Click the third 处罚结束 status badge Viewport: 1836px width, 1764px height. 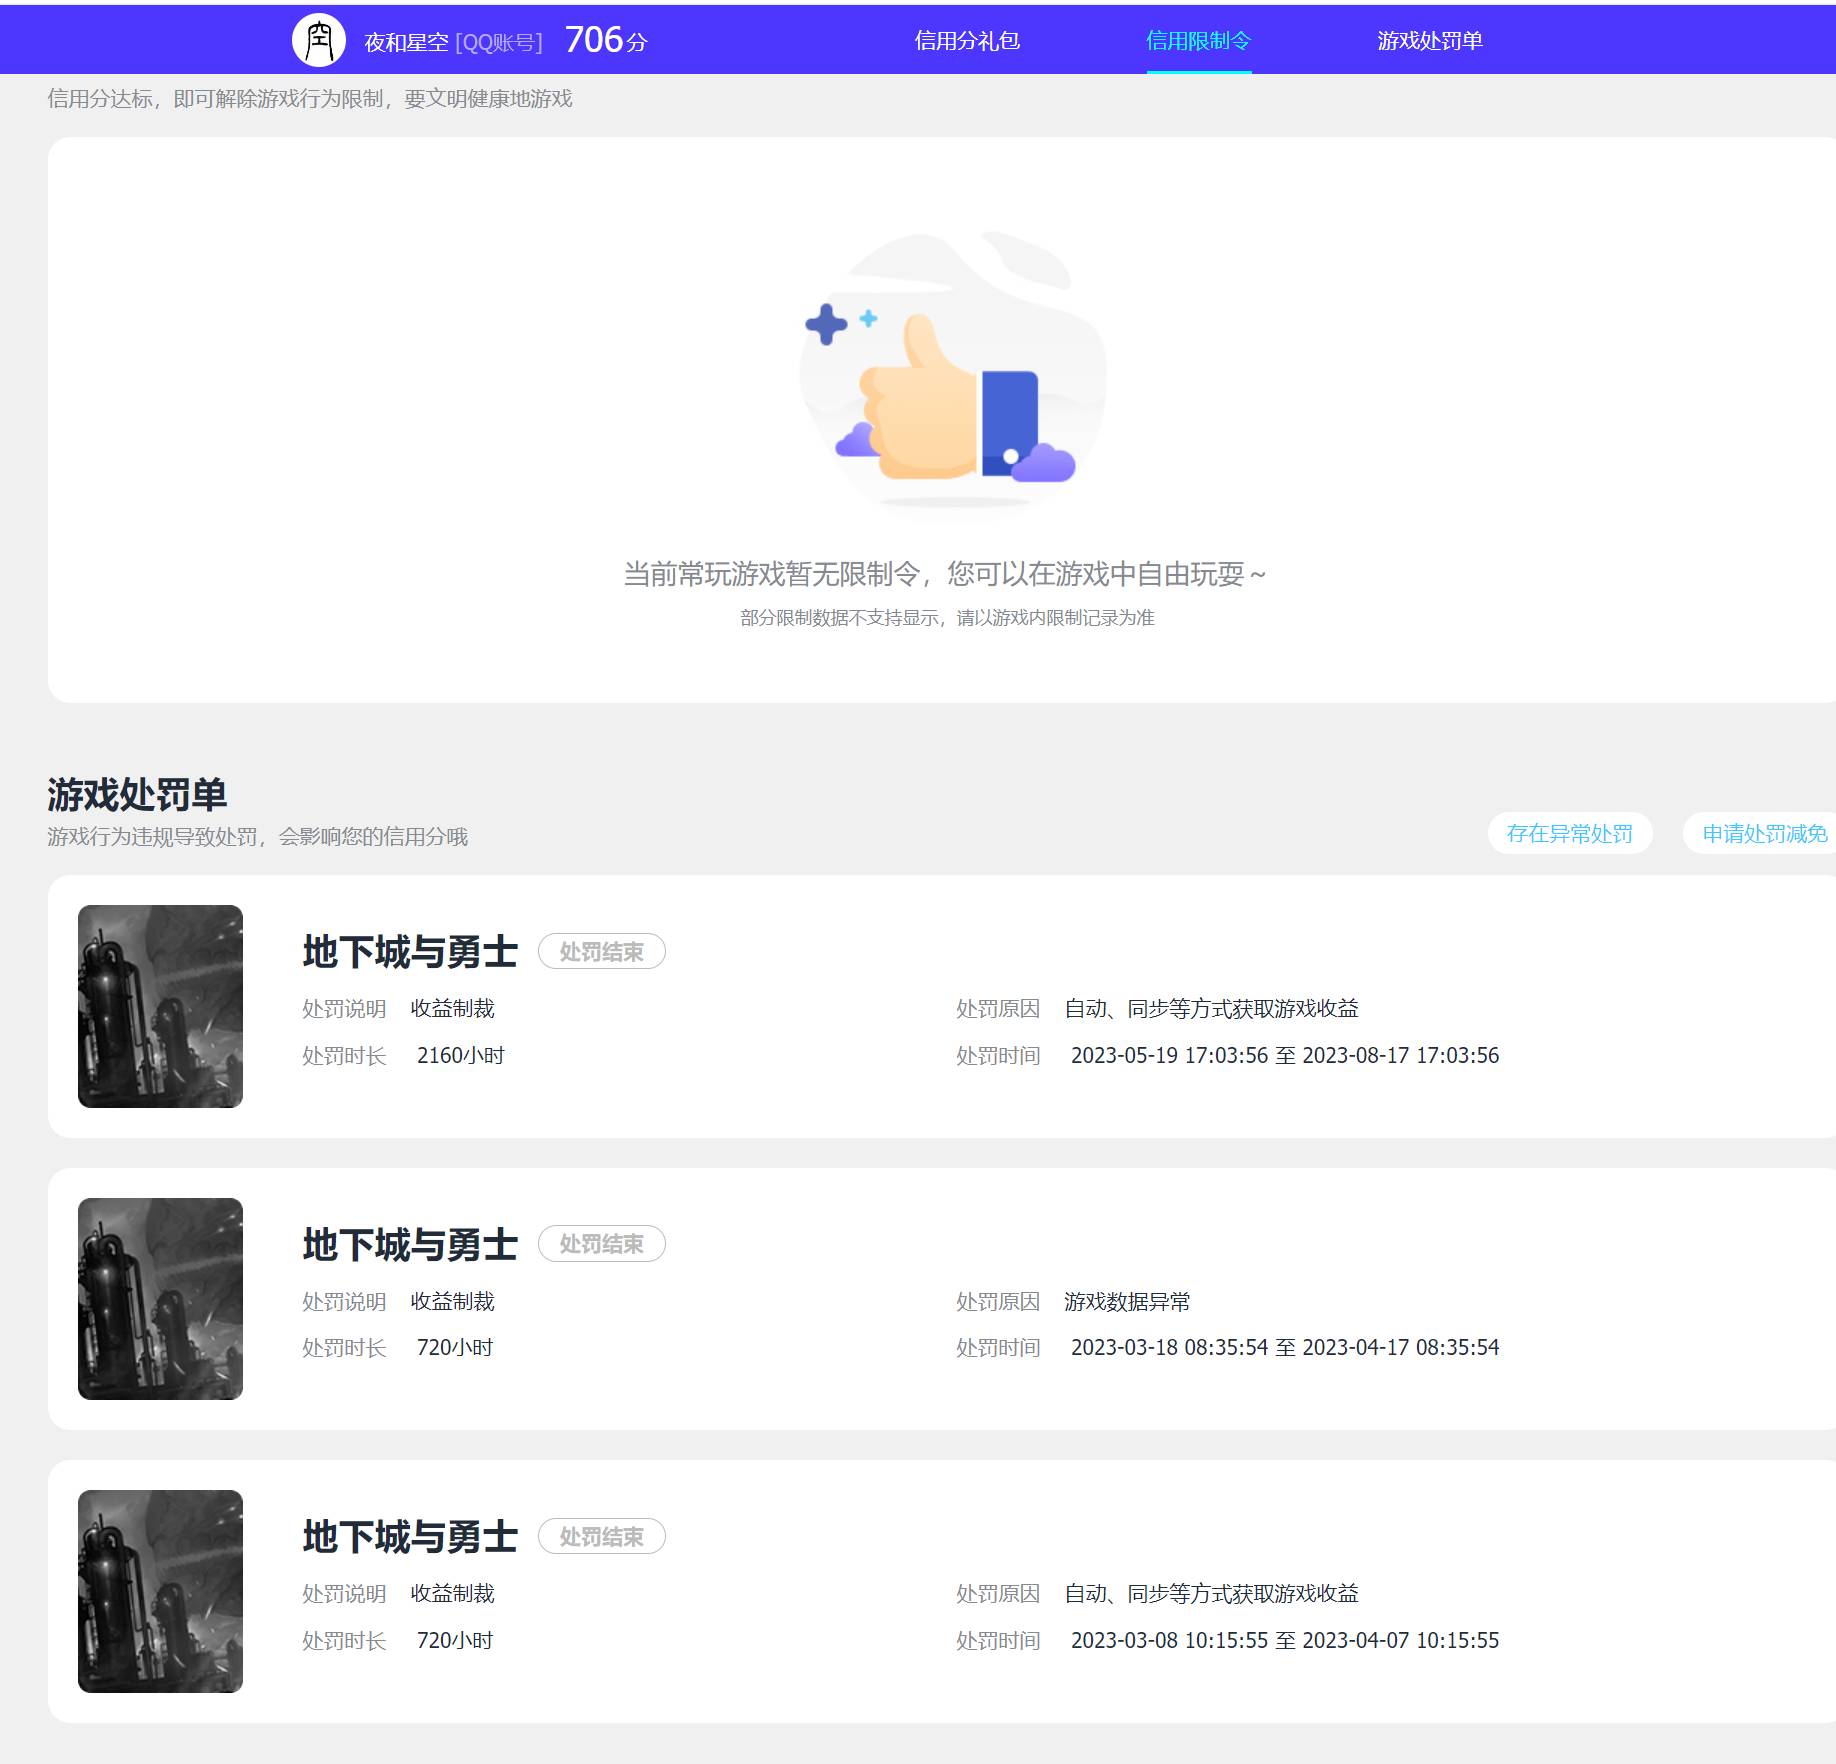pyautogui.click(x=601, y=1537)
